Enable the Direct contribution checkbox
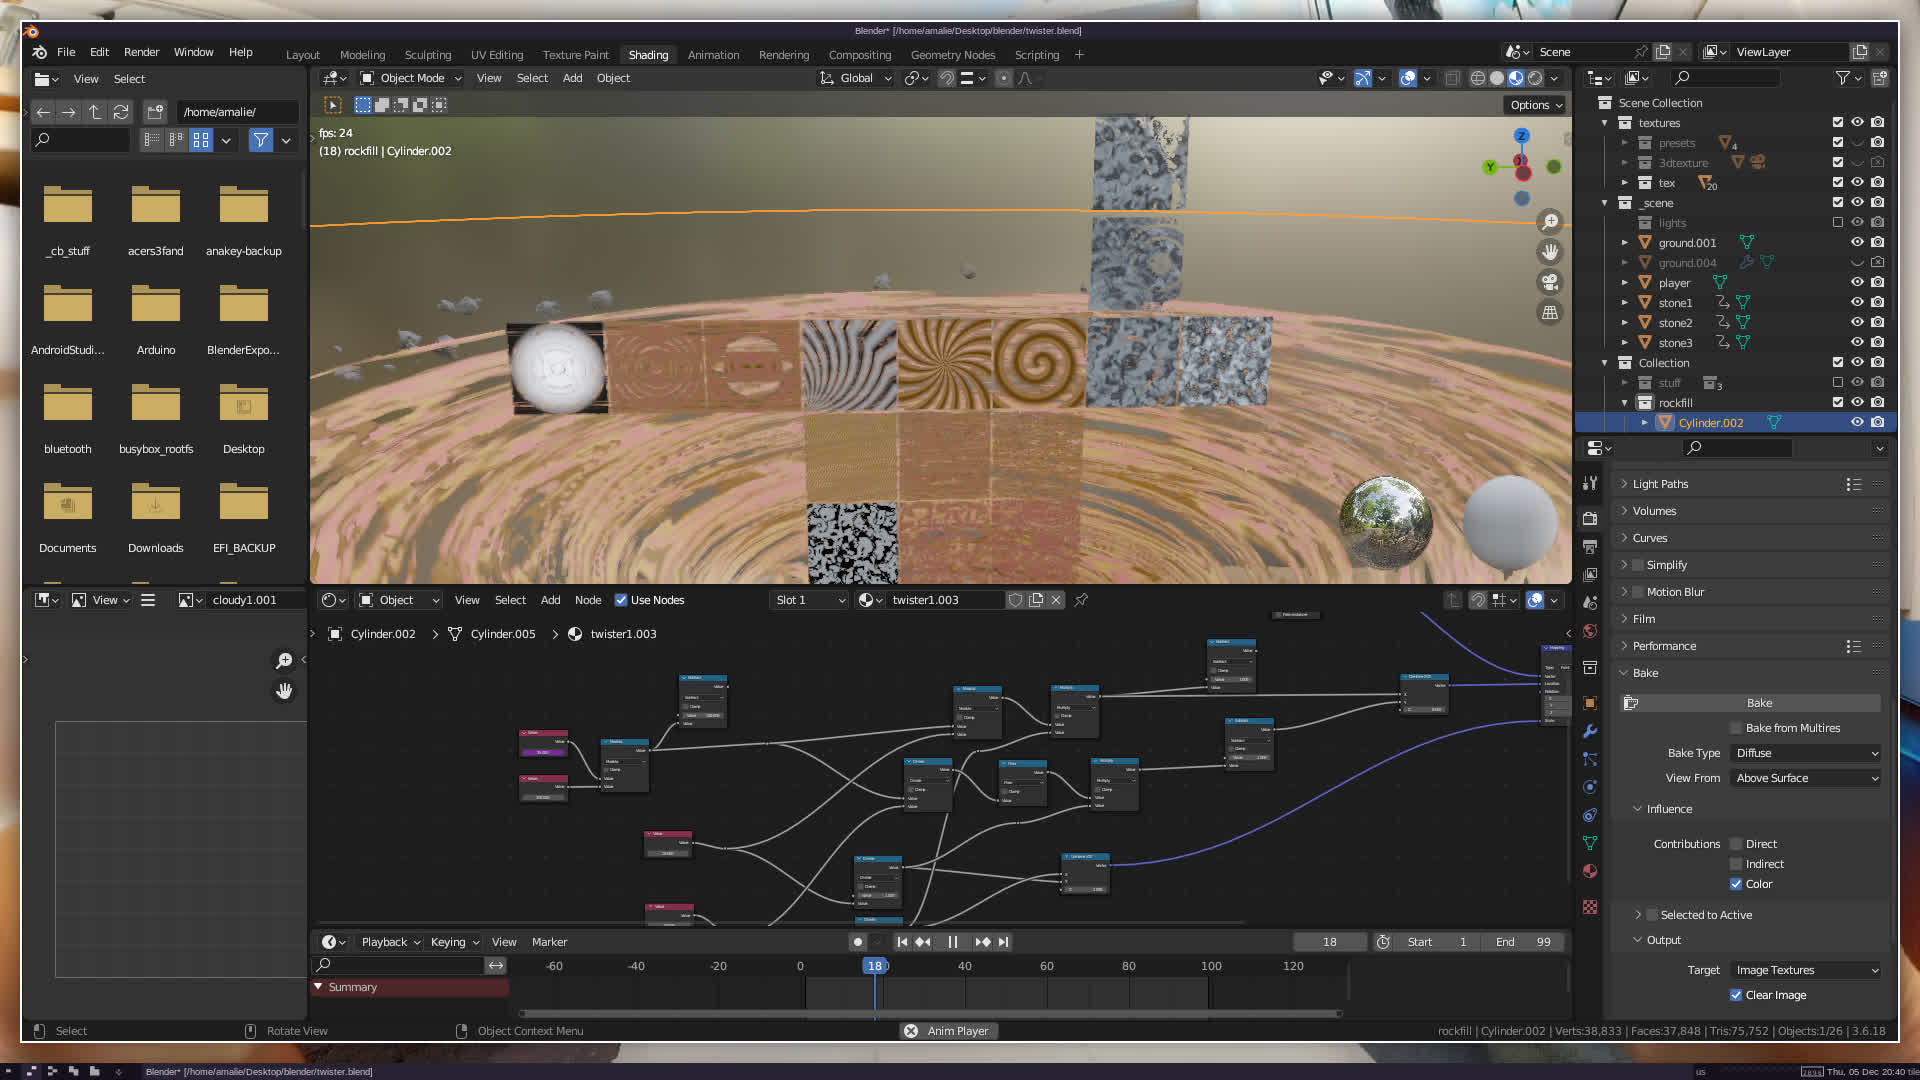The width and height of the screenshot is (1920, 1080). click(x=1736, y=844)
